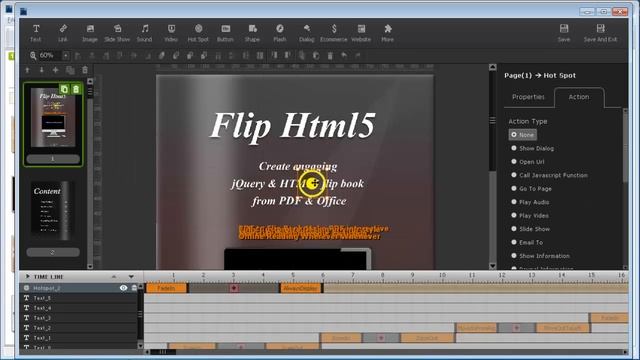
Task: Insert a Website element
Action: [361, 33]
